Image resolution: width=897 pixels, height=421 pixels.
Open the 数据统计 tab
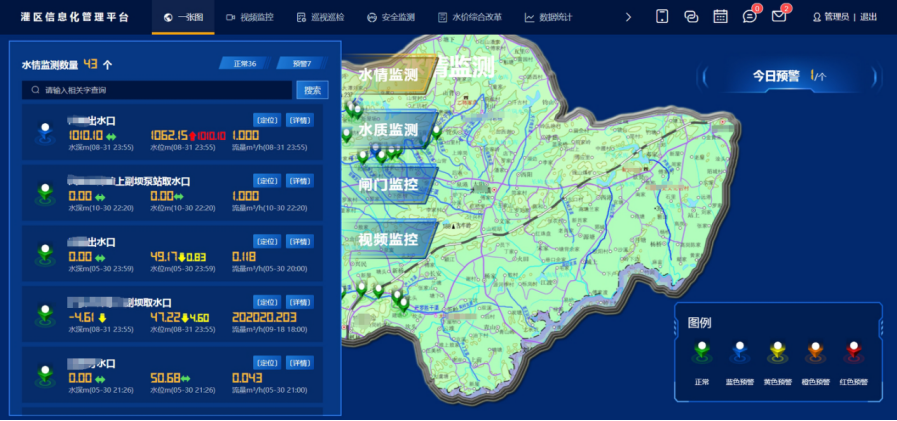coord(548,17)
